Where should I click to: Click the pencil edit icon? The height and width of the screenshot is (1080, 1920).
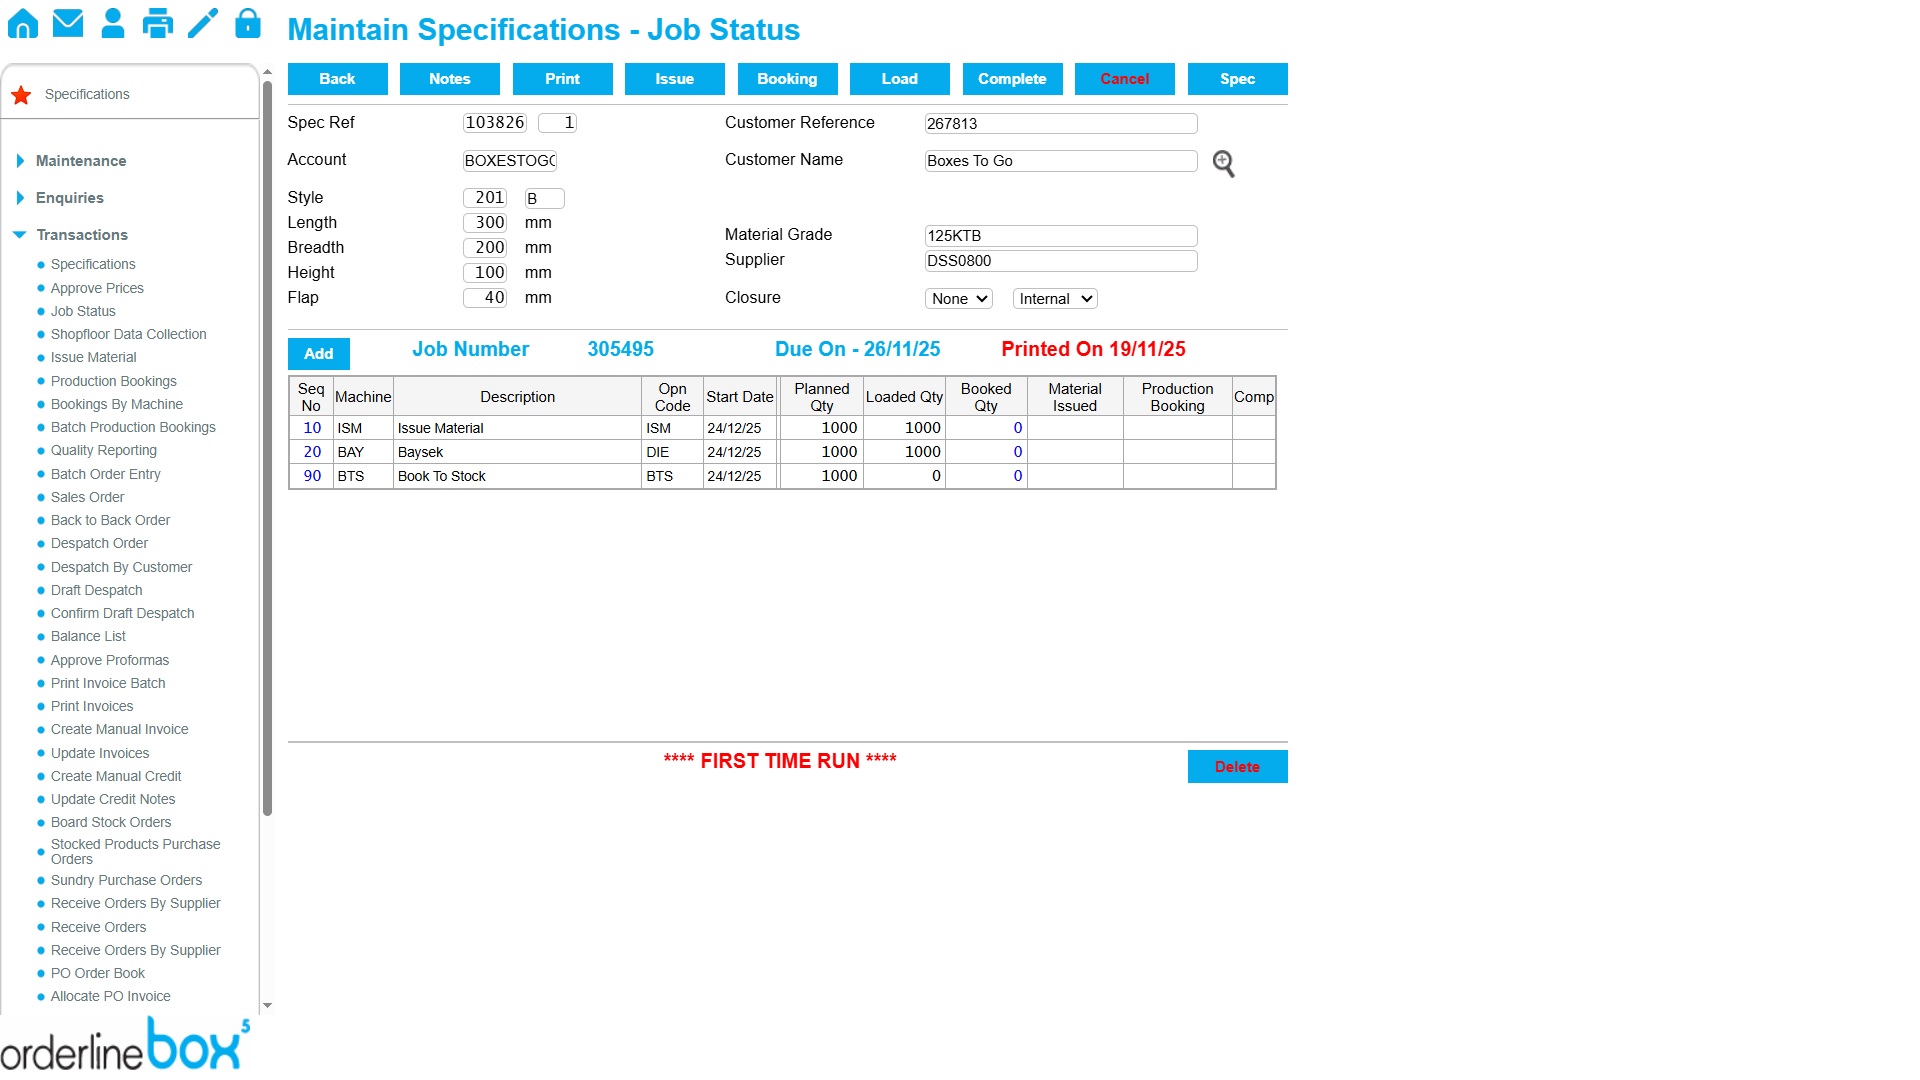pyautogui.click(x=203, y=23)
